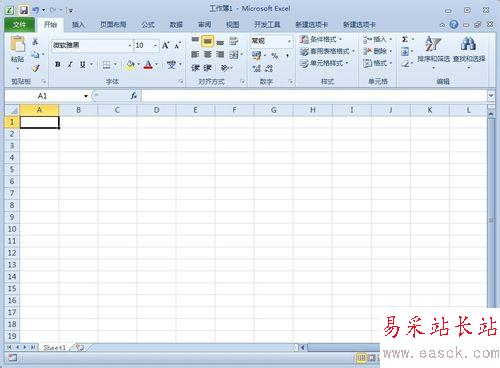Click the merge and center icon

(x=234, y=54)
